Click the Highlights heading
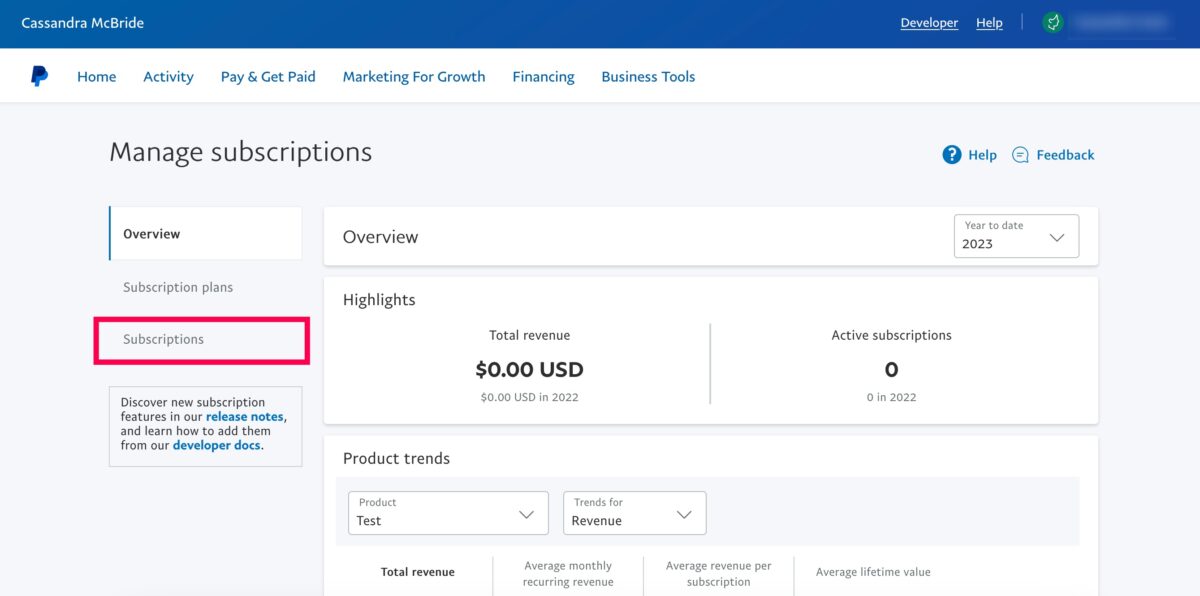The width and height of the screenshot is (1200, 596). [379, 300]
